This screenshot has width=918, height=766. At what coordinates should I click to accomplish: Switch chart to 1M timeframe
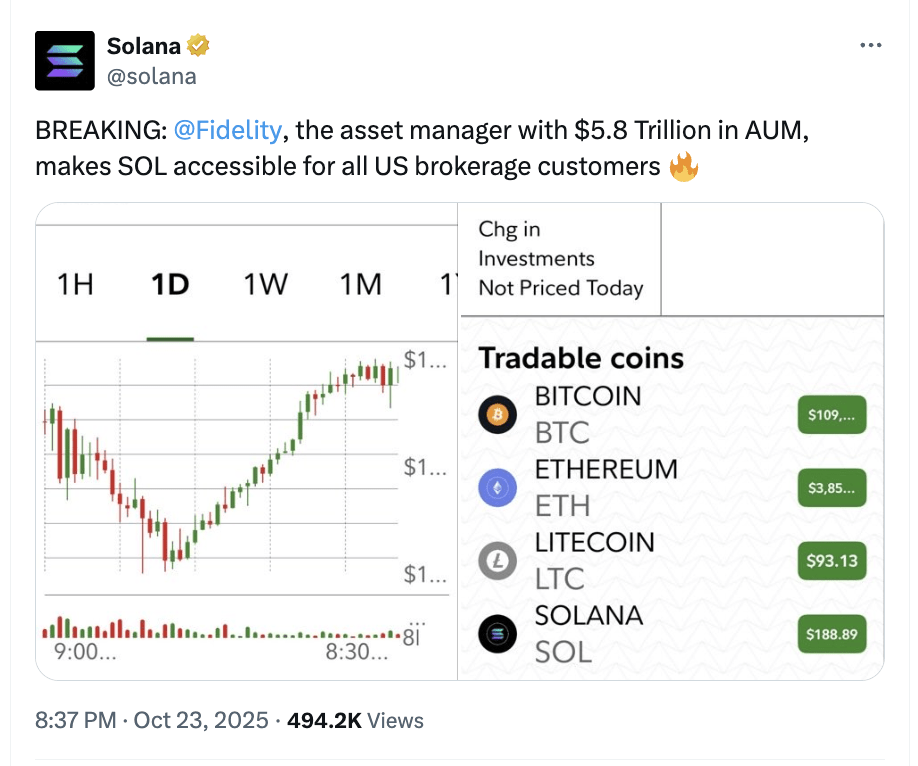(360, 285)
